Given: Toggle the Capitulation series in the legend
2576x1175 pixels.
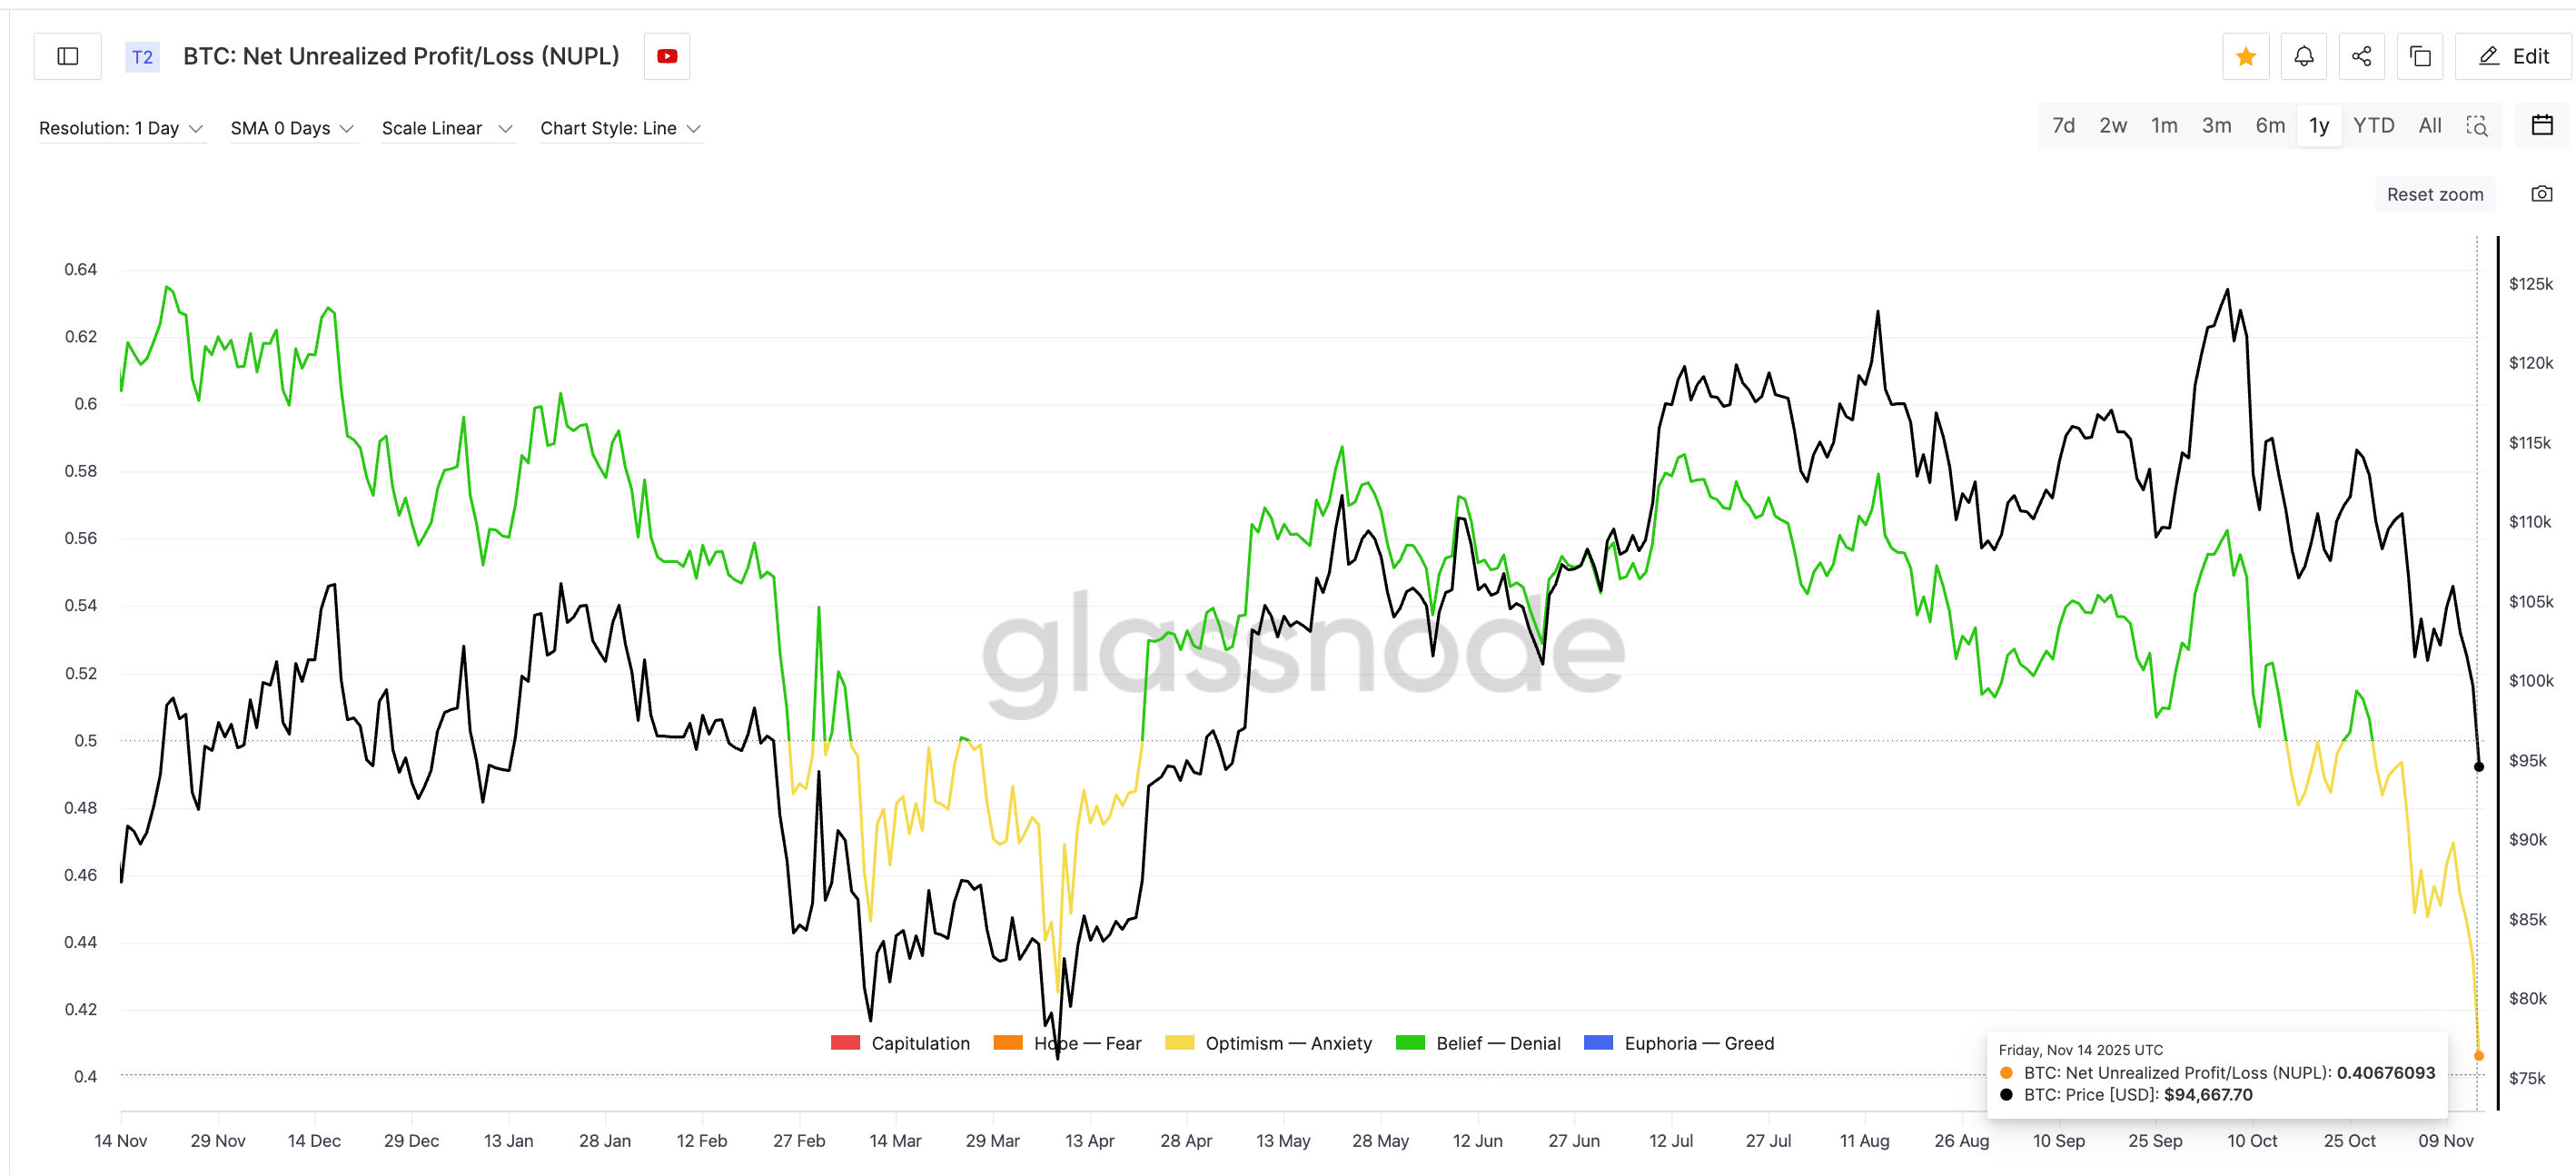Looking at the screenshot, I should (x=901, y=1043).
